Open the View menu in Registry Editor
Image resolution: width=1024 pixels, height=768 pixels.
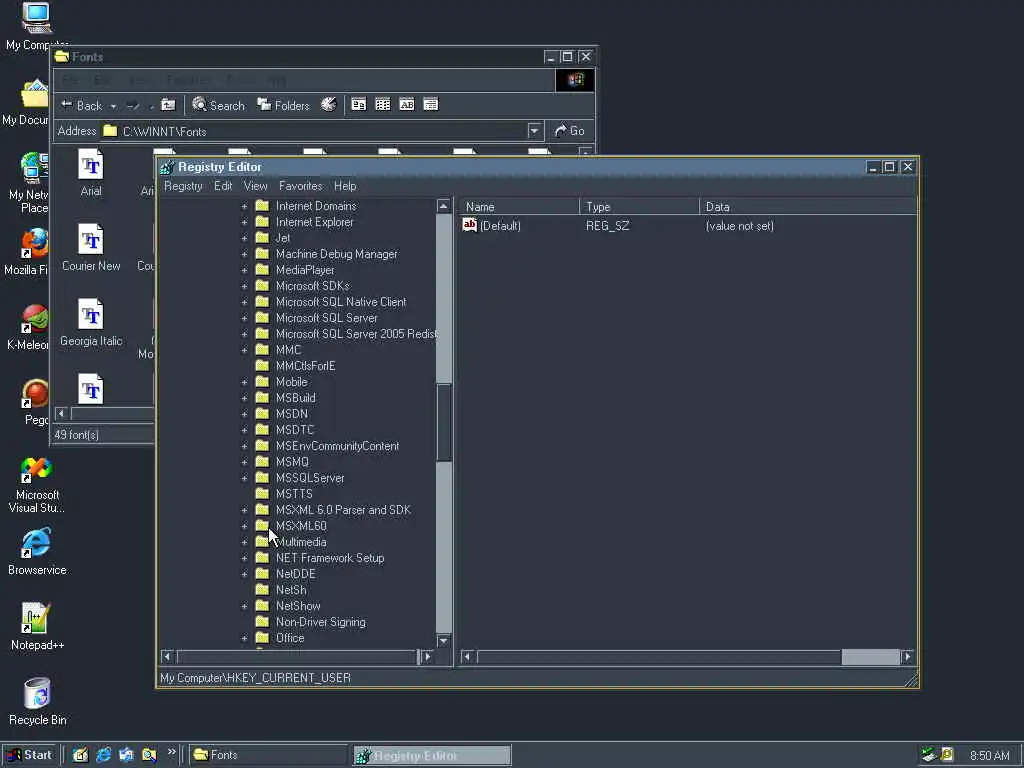(x=255, y=186)
